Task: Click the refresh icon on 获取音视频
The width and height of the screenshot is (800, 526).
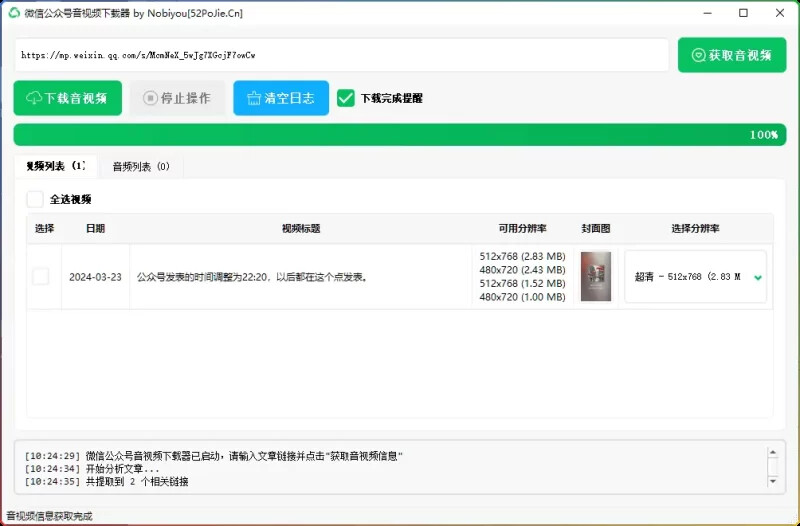Action: pyautogui.click(x=697, y=56)
